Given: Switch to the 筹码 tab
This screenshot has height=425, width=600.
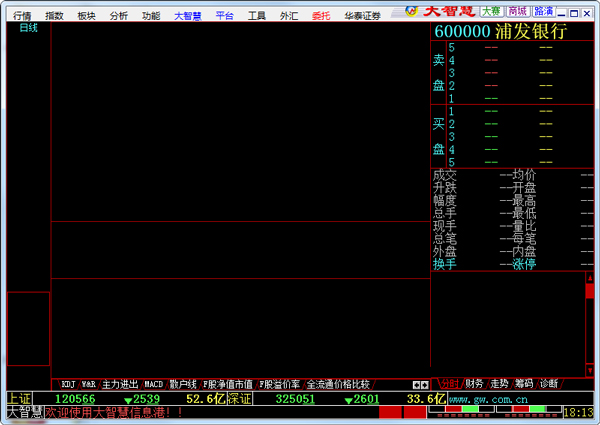Looking at the screenshot, I should tap(524, 383).
